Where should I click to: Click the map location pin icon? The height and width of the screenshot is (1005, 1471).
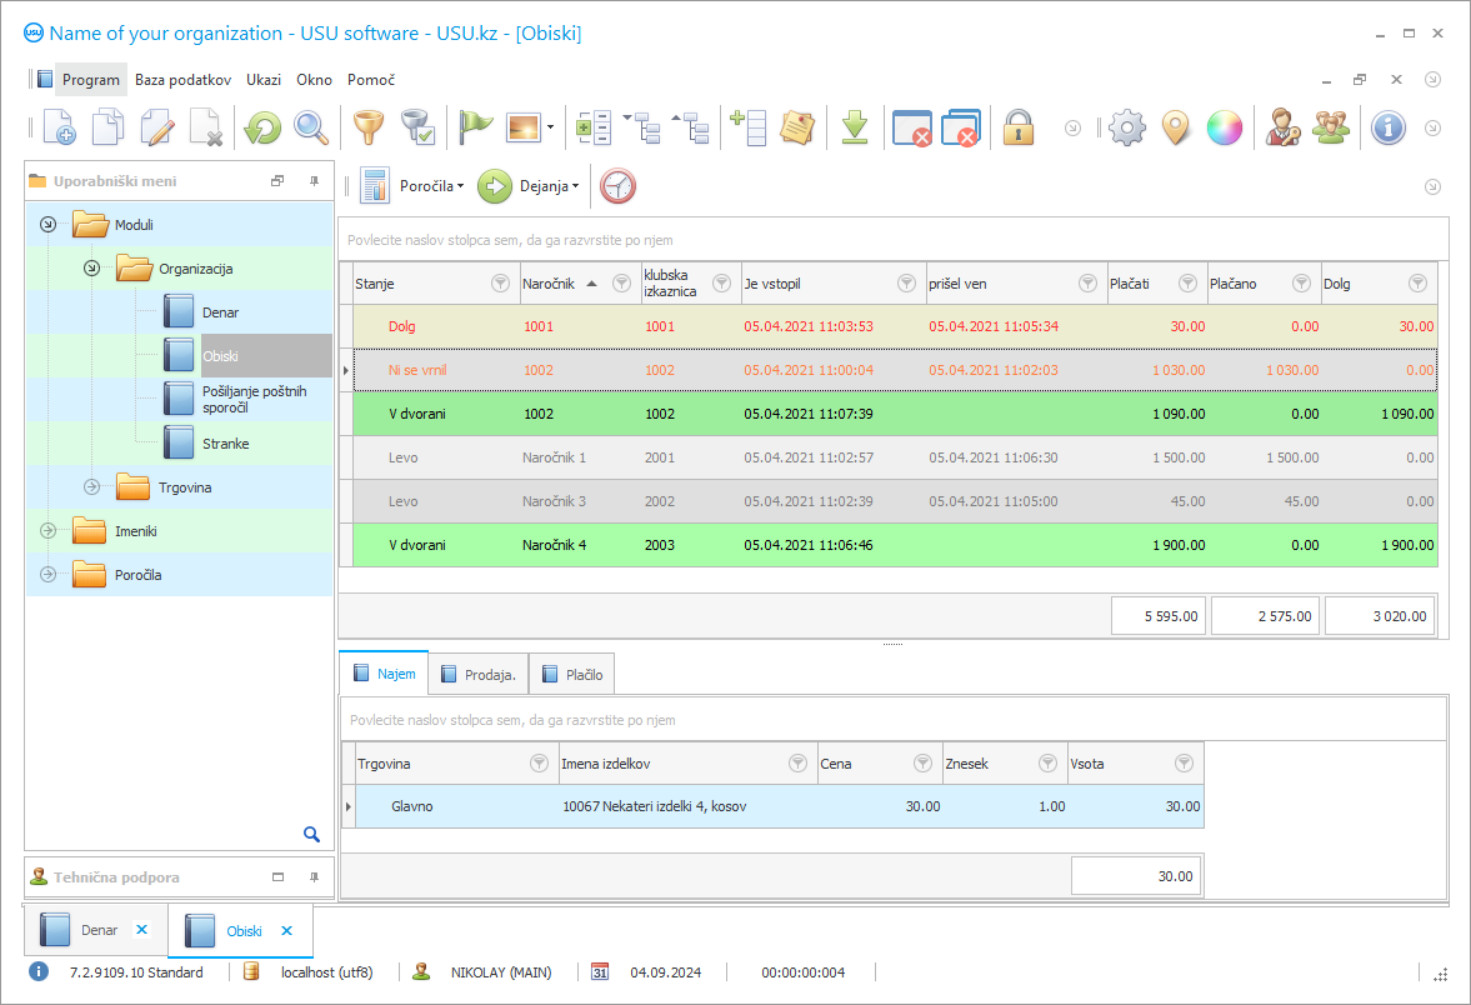[x=1176, y=128]
